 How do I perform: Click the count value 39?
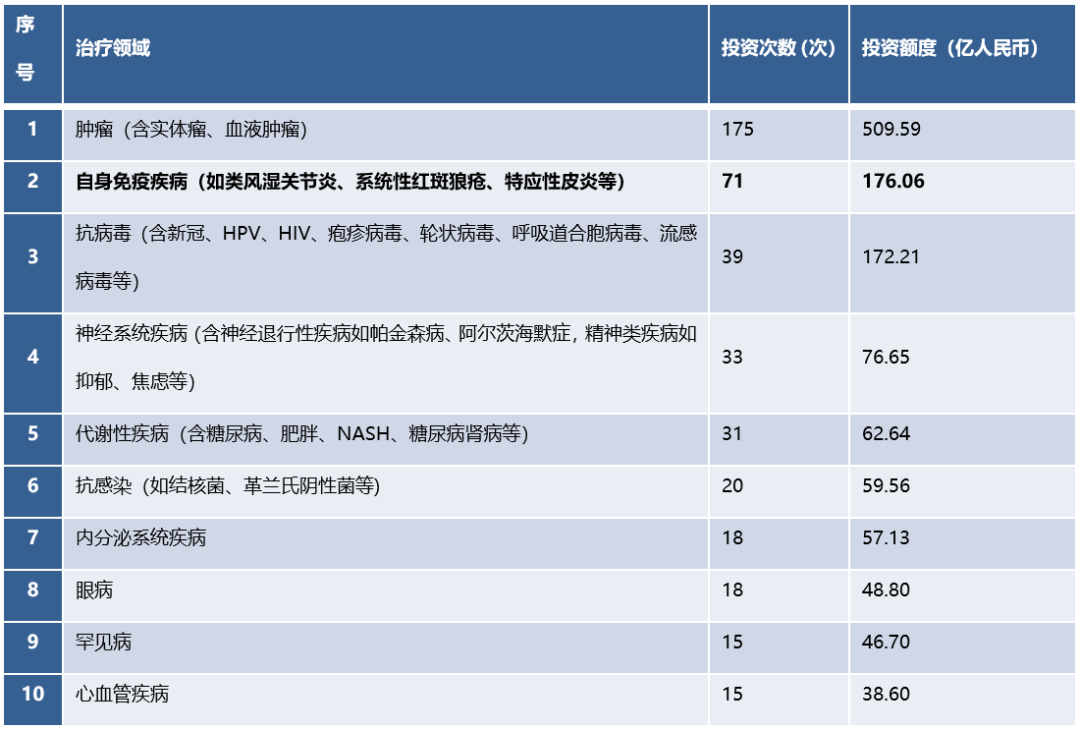[x=732, y=257]
